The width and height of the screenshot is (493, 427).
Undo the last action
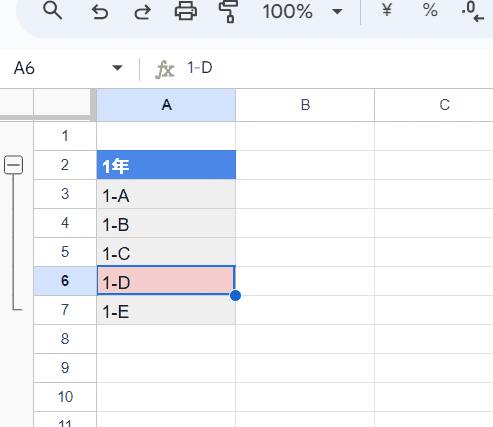tap(100, 12)
